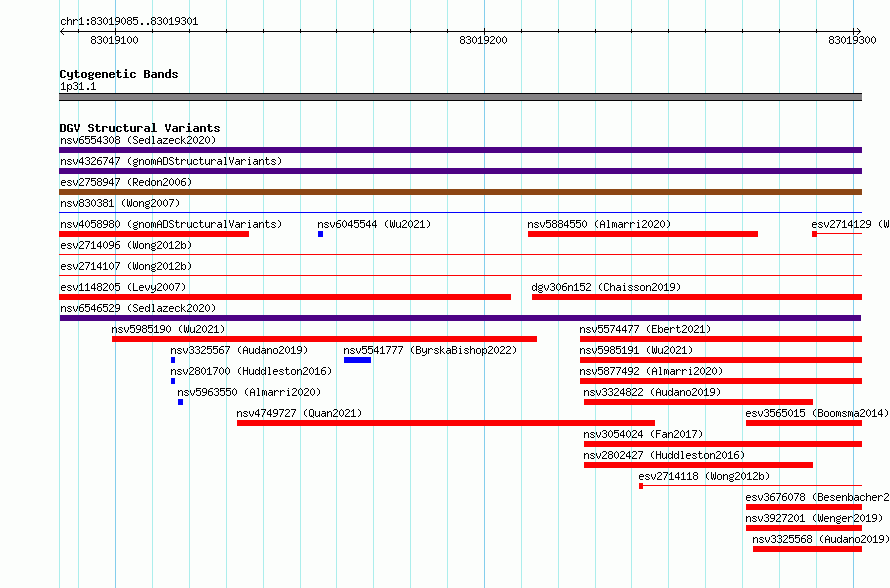Viewport: 890px width, 588px height.
Task: Open the esv2714096 (Wong2012b) label
Action: tap(126, 245)
